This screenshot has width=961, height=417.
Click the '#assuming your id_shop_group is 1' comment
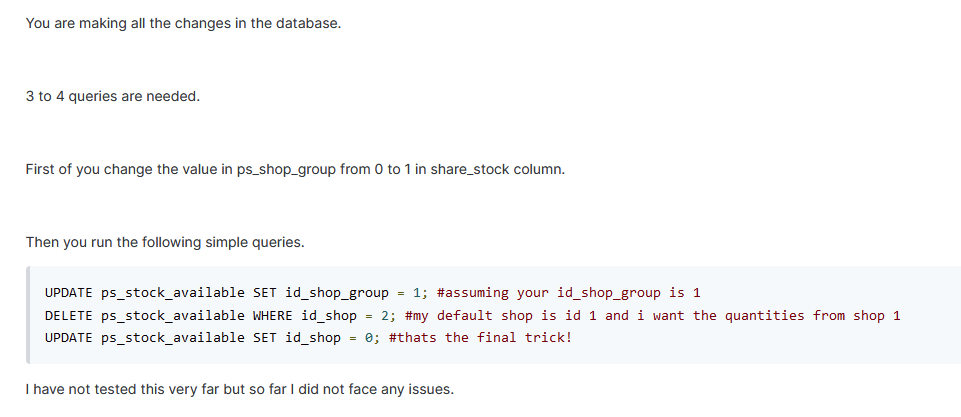(x=569, y=293)
